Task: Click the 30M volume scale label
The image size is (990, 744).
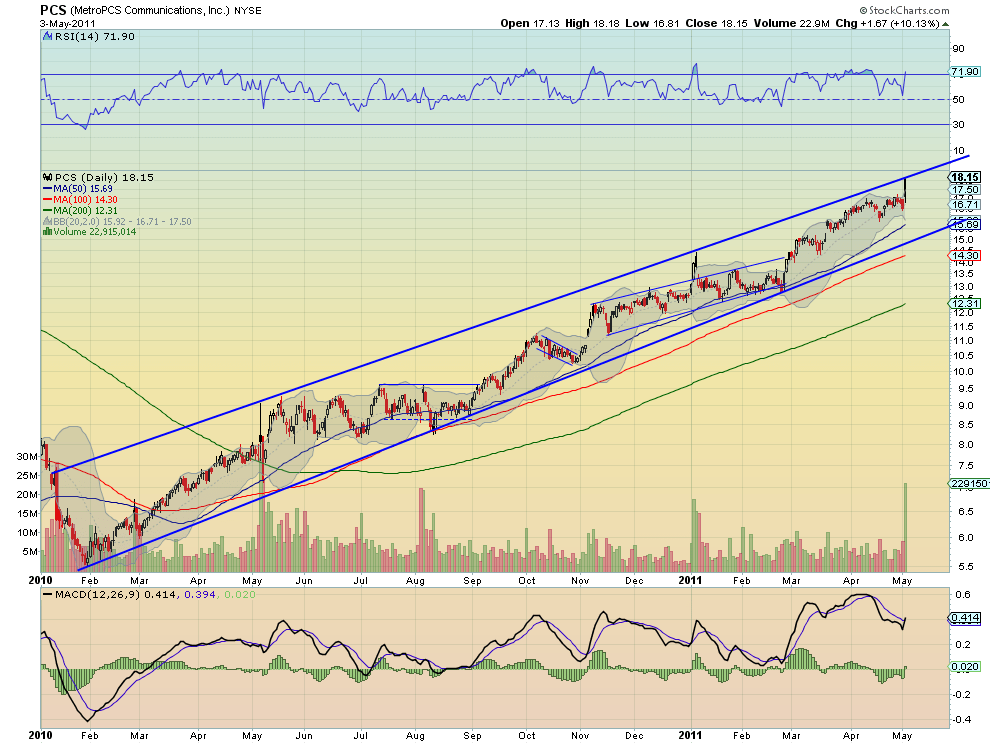Action: click(27, 456)
